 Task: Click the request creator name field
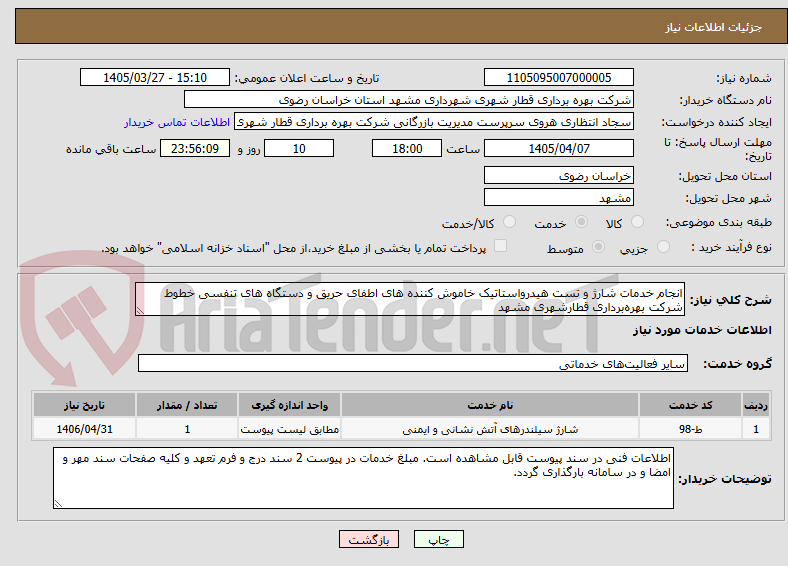434,122
